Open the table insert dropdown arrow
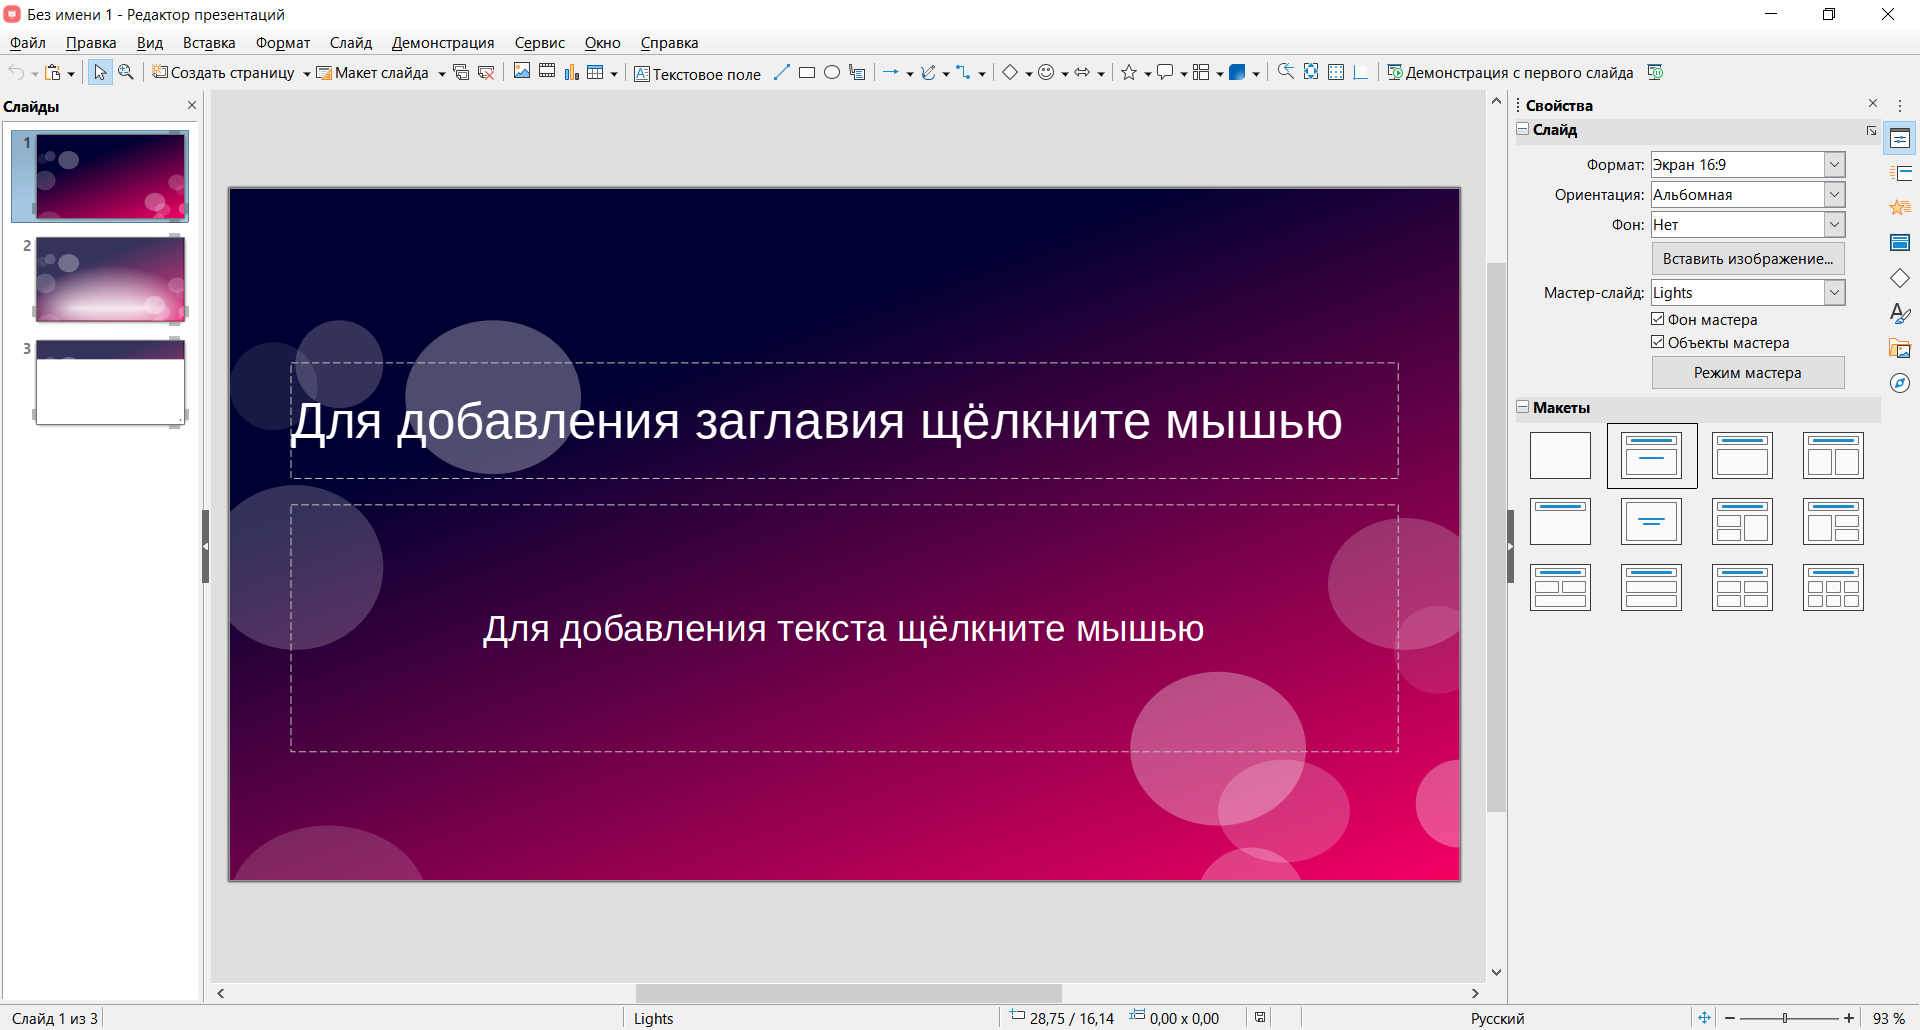 [x=614, y=73]
